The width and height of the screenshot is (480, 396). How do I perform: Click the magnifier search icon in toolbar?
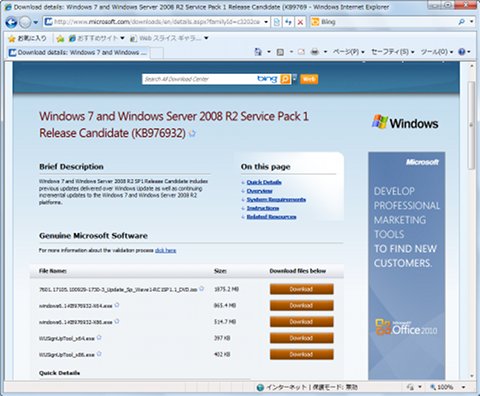(x=461, y=22)
